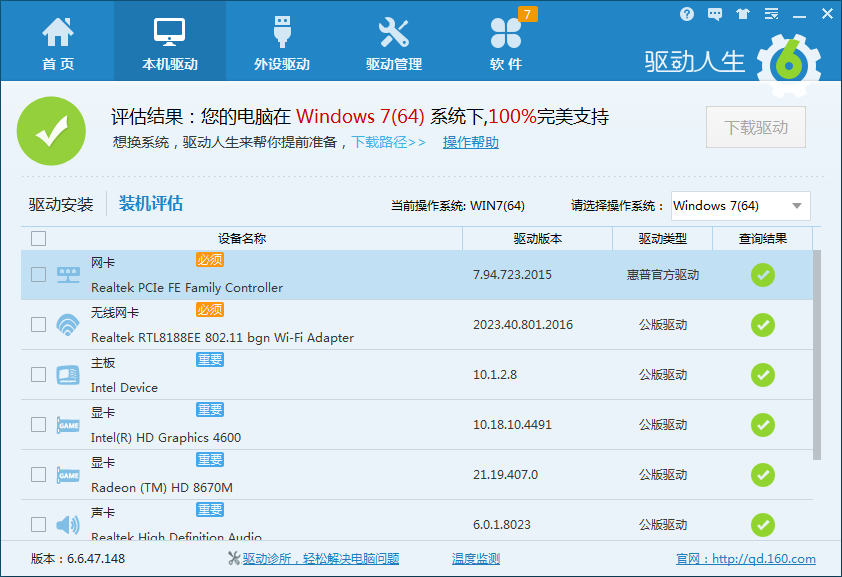Open the 首页 home tab

(x=57, y=43)
